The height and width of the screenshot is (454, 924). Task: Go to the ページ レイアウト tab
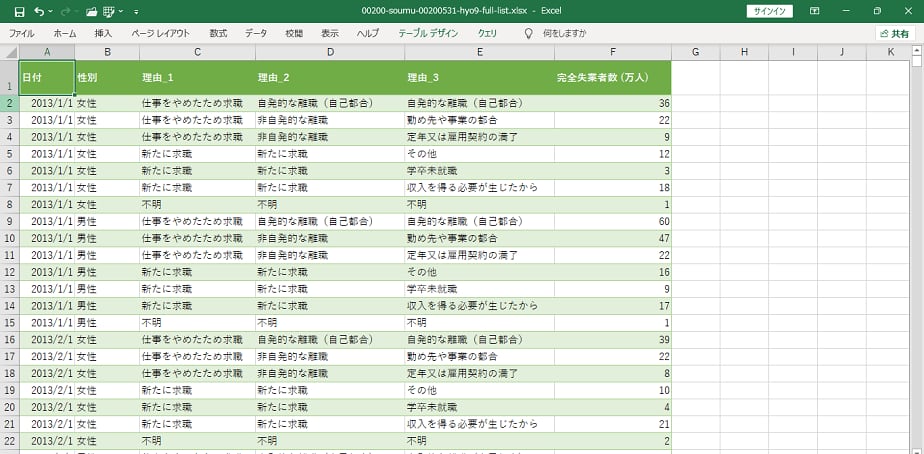161,34
